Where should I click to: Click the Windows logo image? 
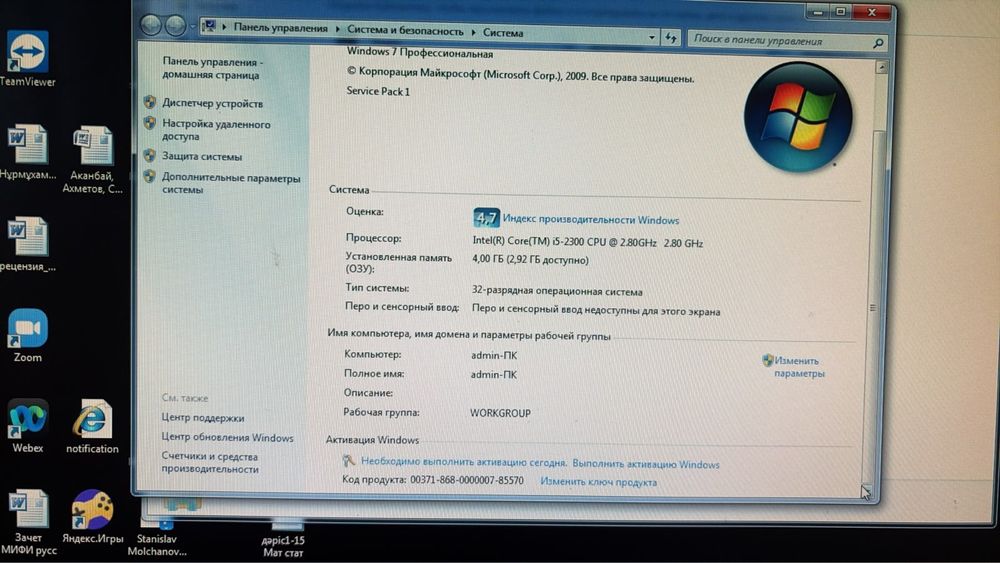797,117
